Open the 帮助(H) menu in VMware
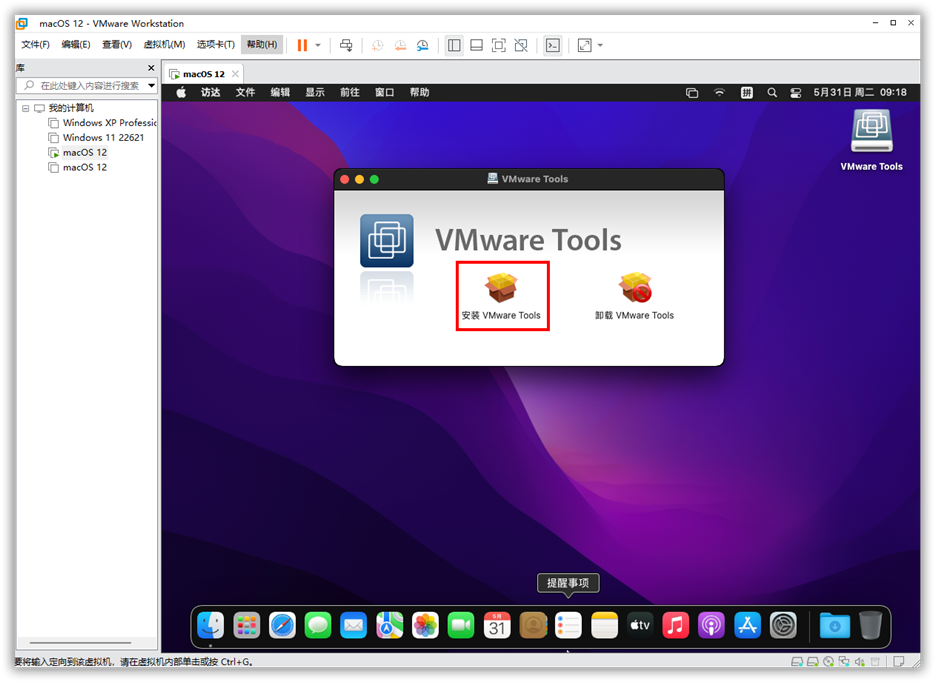 coord(262,45)
